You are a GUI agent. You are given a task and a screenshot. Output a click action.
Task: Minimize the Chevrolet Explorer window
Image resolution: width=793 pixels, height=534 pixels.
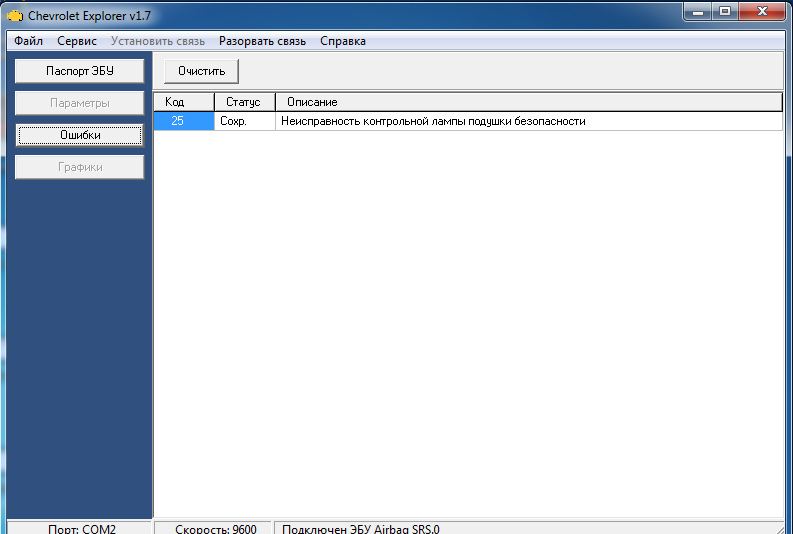[x=698, y=11]
